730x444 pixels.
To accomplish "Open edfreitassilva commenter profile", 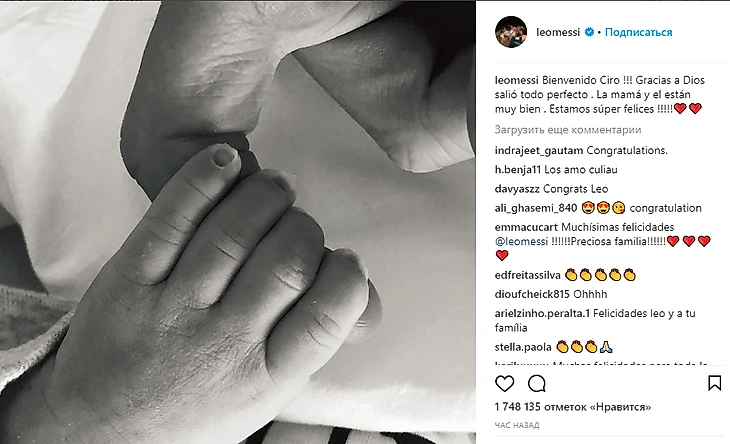I will click(527, 275).
